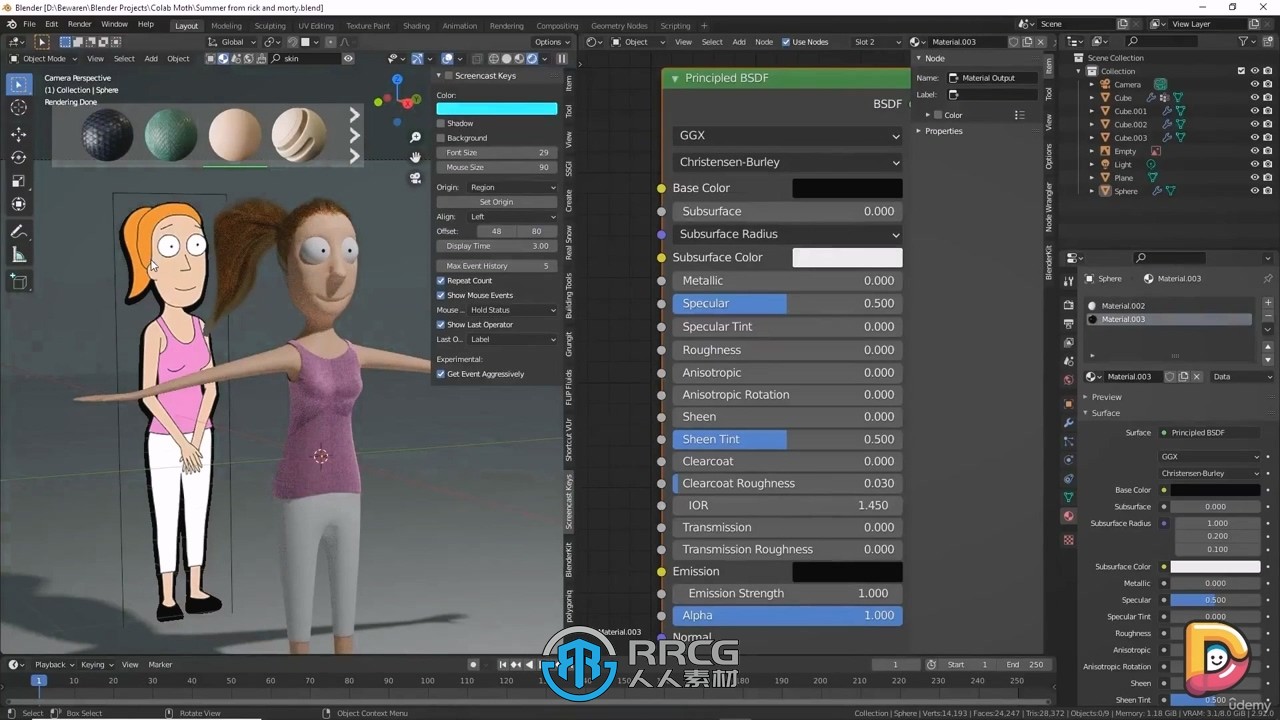Open the Playback menu in timeline
1280x720 pixels.
(x=54, y=664)
